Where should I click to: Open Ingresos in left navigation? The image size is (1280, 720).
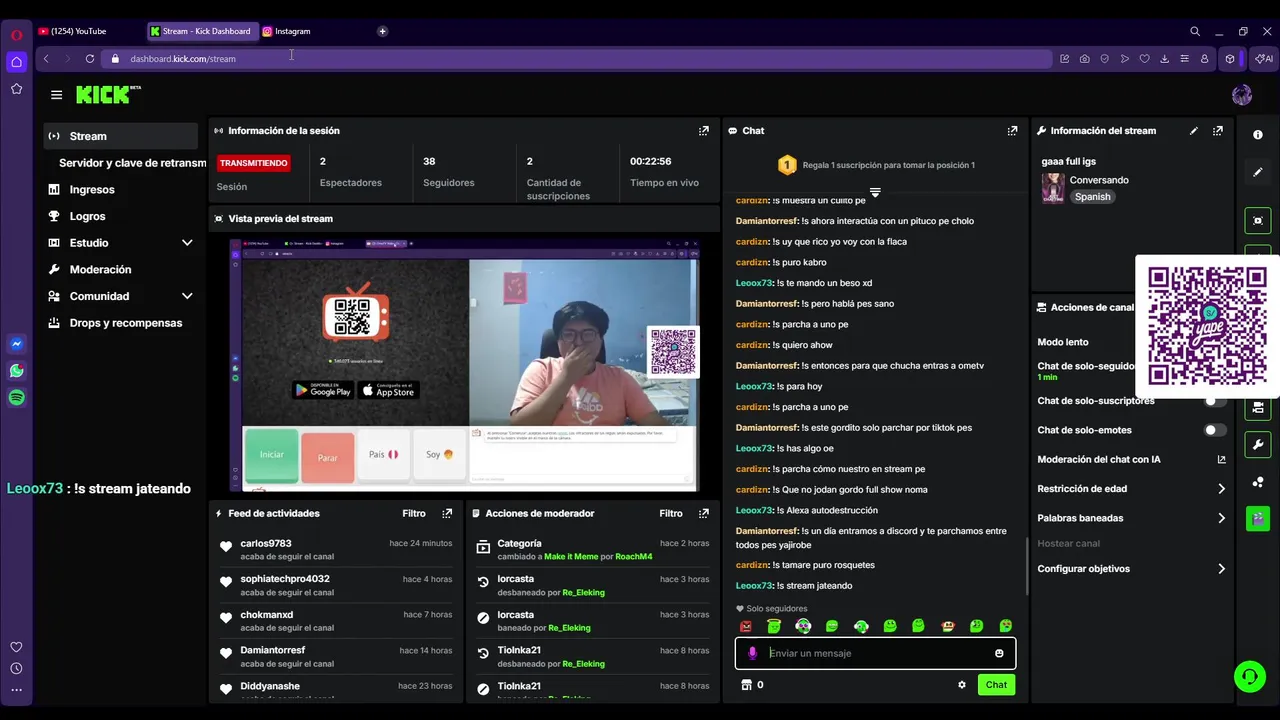pos(91,190)
